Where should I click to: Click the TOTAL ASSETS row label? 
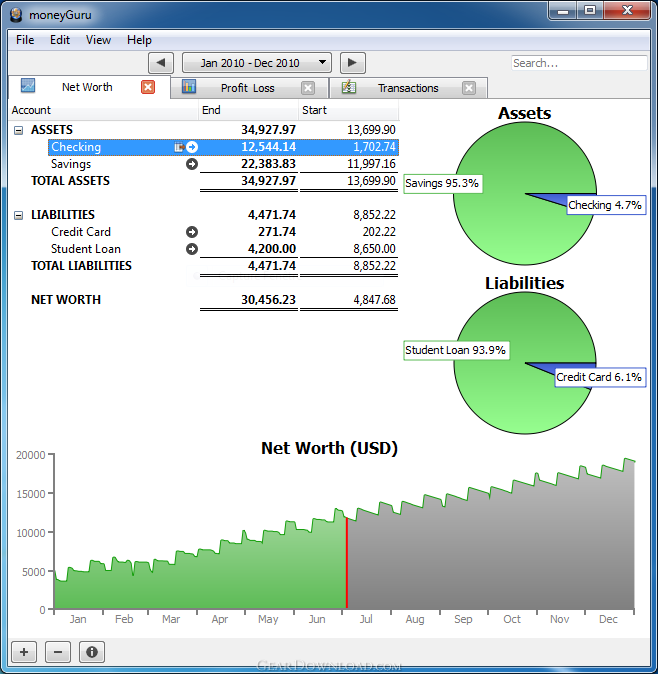click(70, 181)
